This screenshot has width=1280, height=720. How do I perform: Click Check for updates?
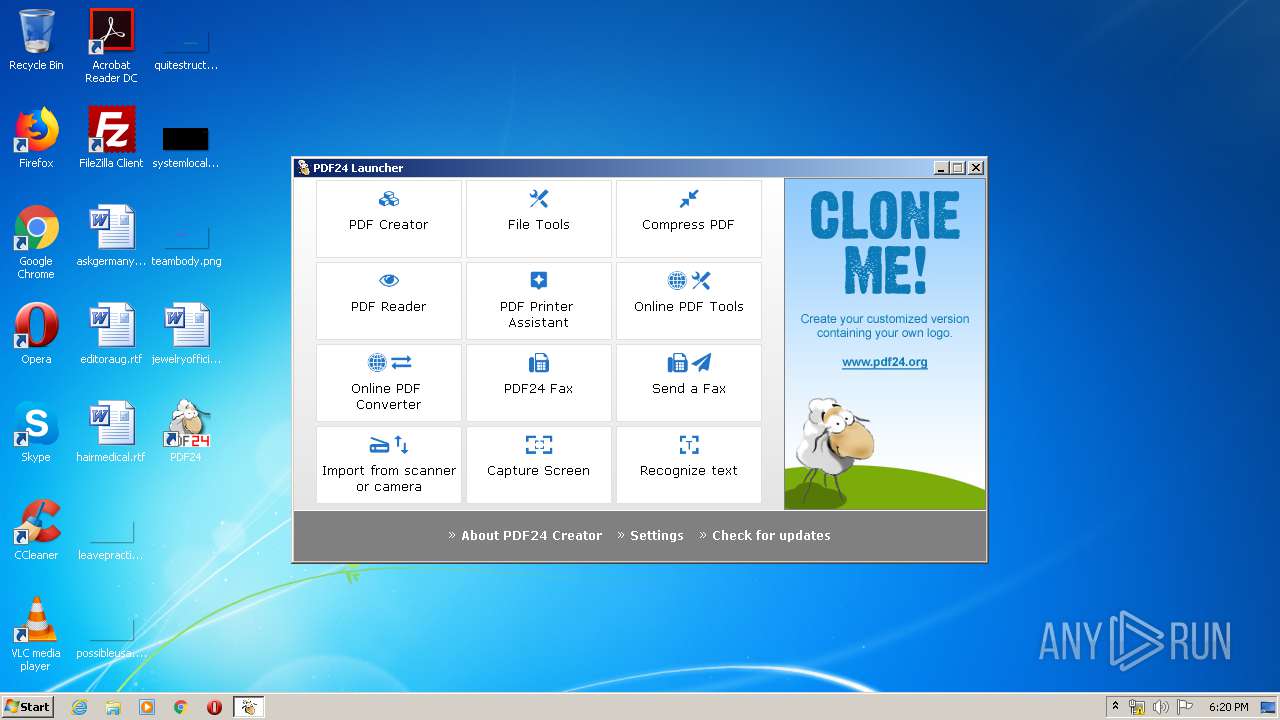click(x=771, y=536)
